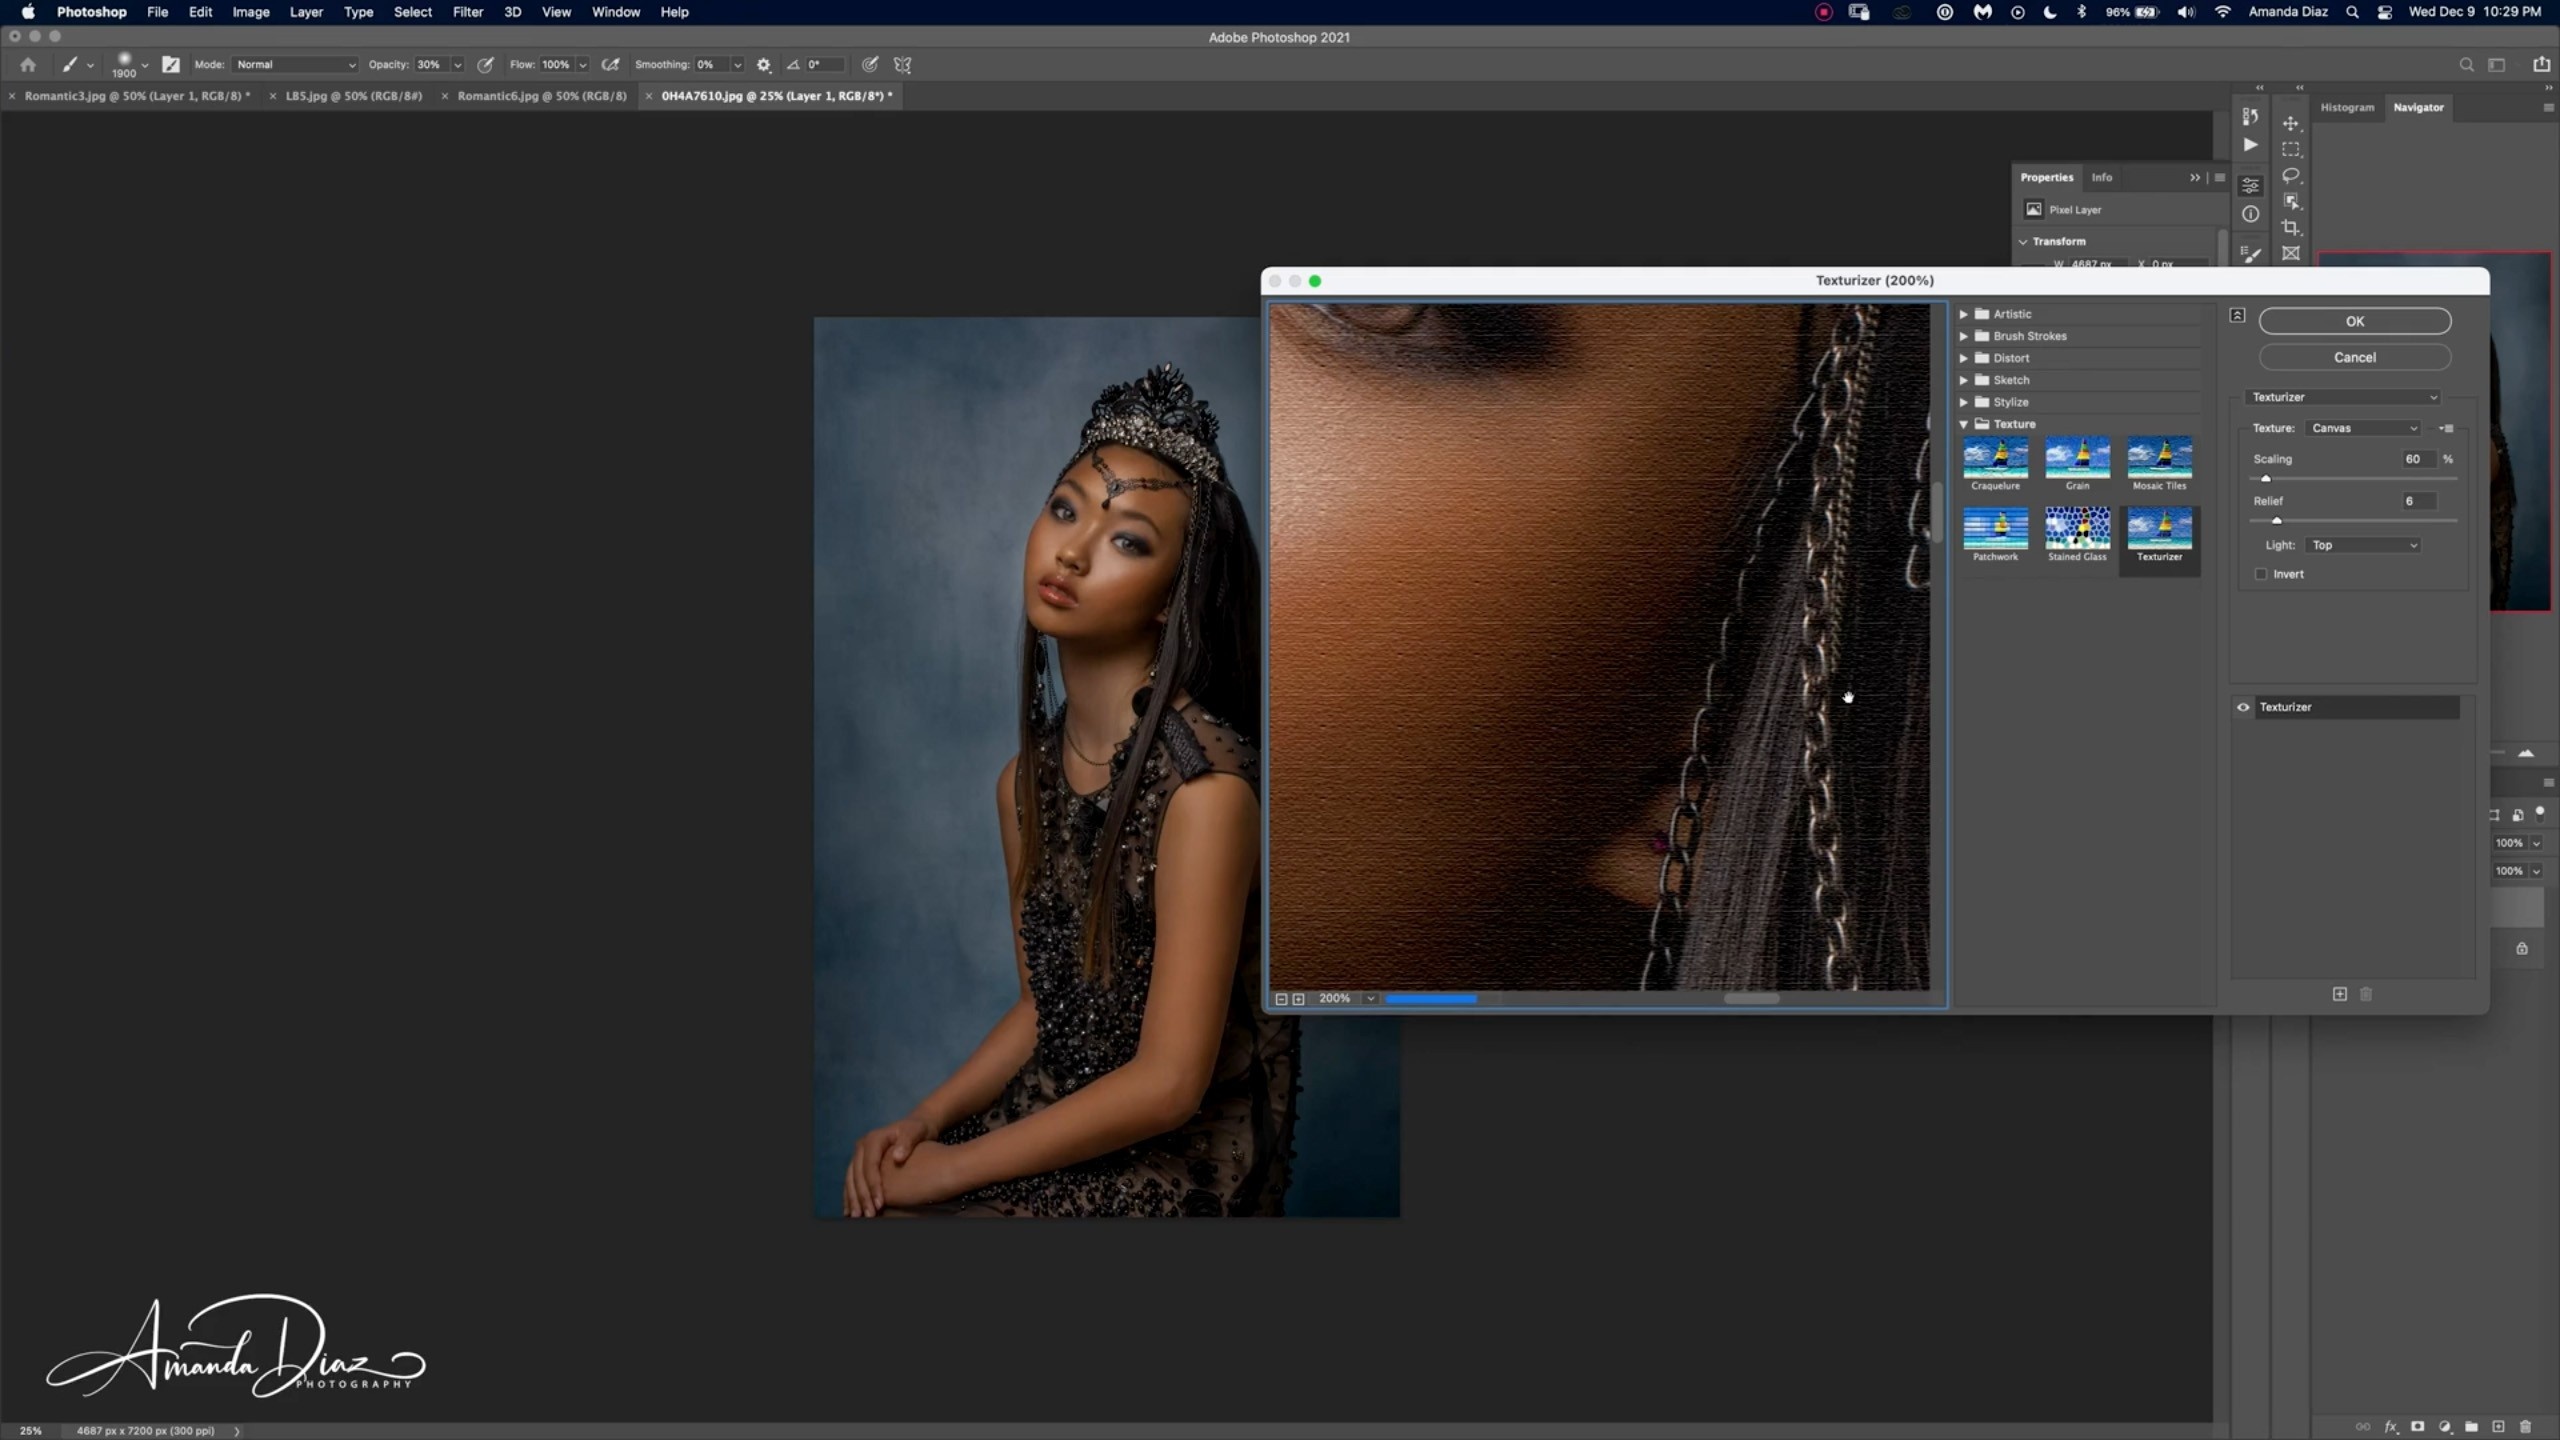
Task: Open brush settings gear in options bar
Action: click(x=764, y=65)
